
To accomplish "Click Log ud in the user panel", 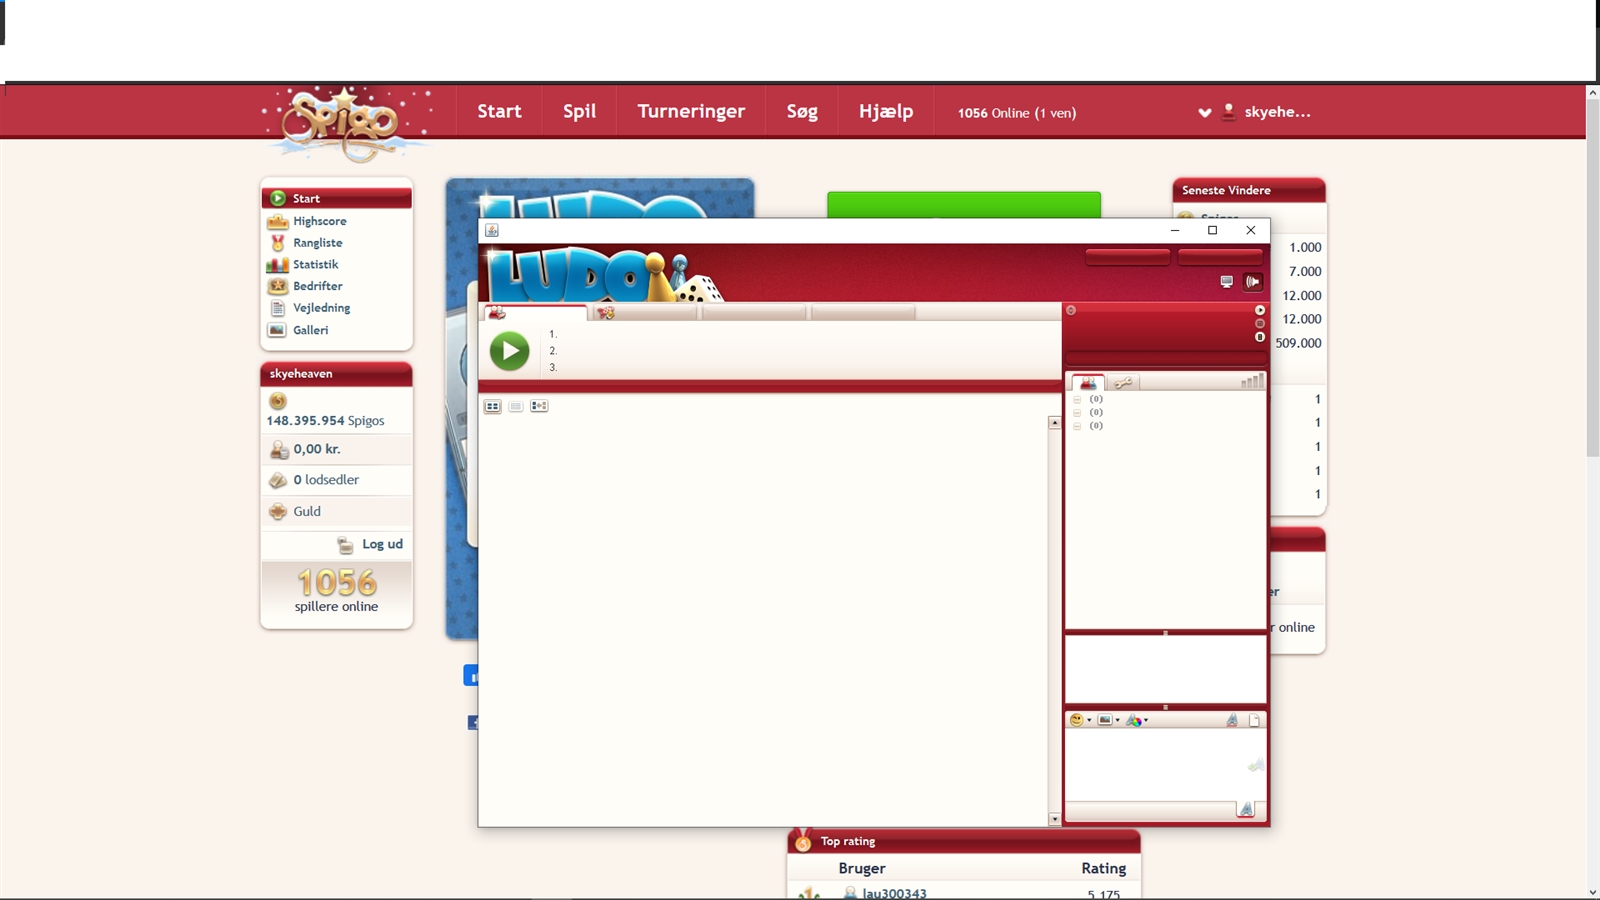I will pos(382,544).
